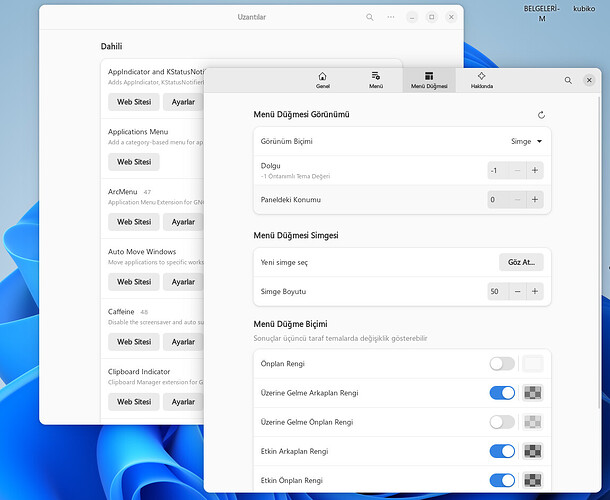Open Görünüm Biçimi dropdown showing Simge
This screenshot has width=610, height=500.
point(526,141)
